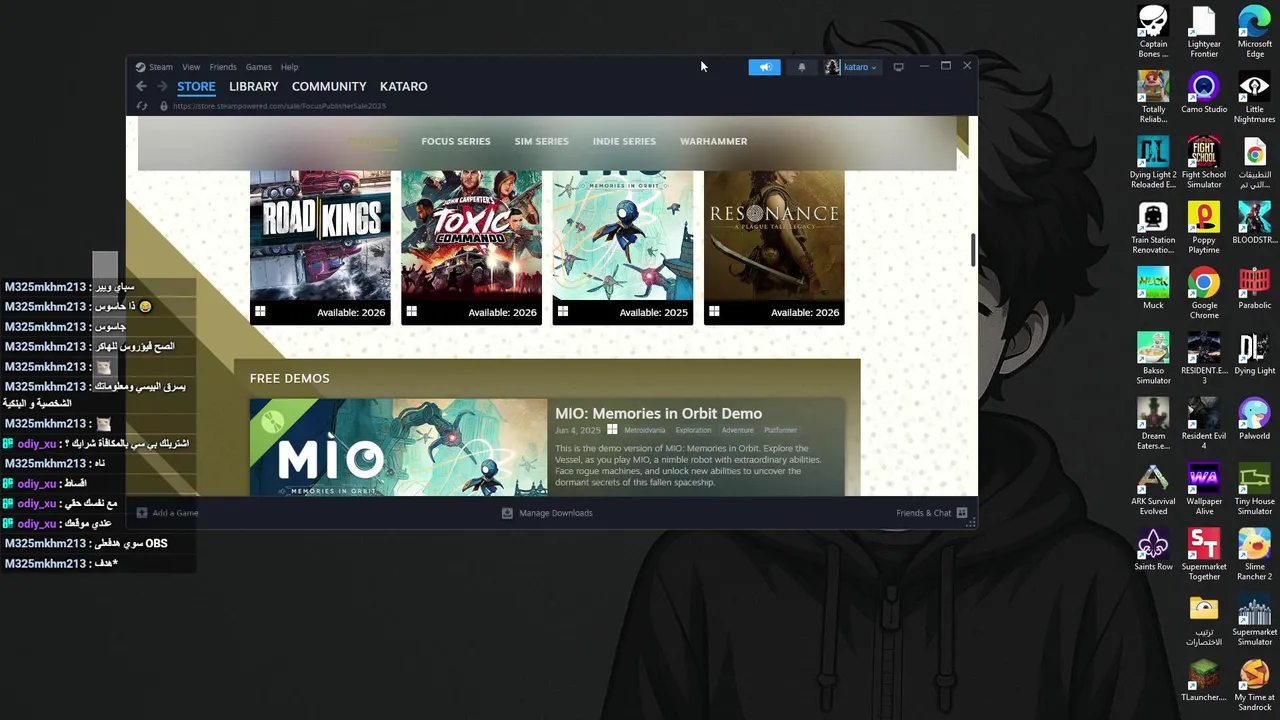The width and height of the screenshot is (1280, 720).
Task: Open Saints Row desktop shortcut
Action: coord(1153,550)
